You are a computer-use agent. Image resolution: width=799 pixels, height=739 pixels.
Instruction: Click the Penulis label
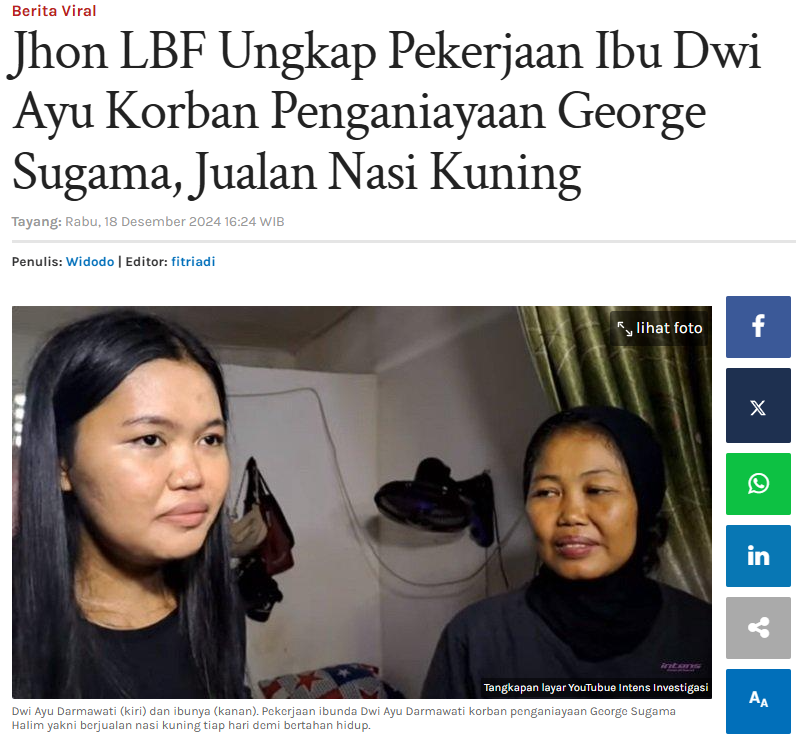37,261
